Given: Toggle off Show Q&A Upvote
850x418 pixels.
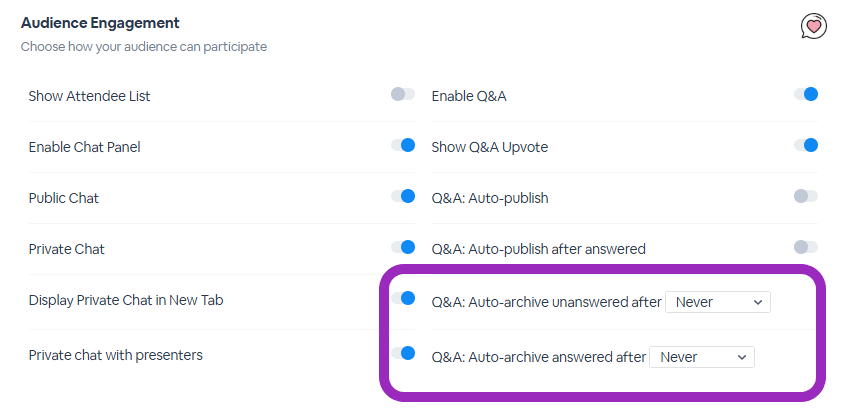Looking at the screenshot, I should (x=806, y=145).
